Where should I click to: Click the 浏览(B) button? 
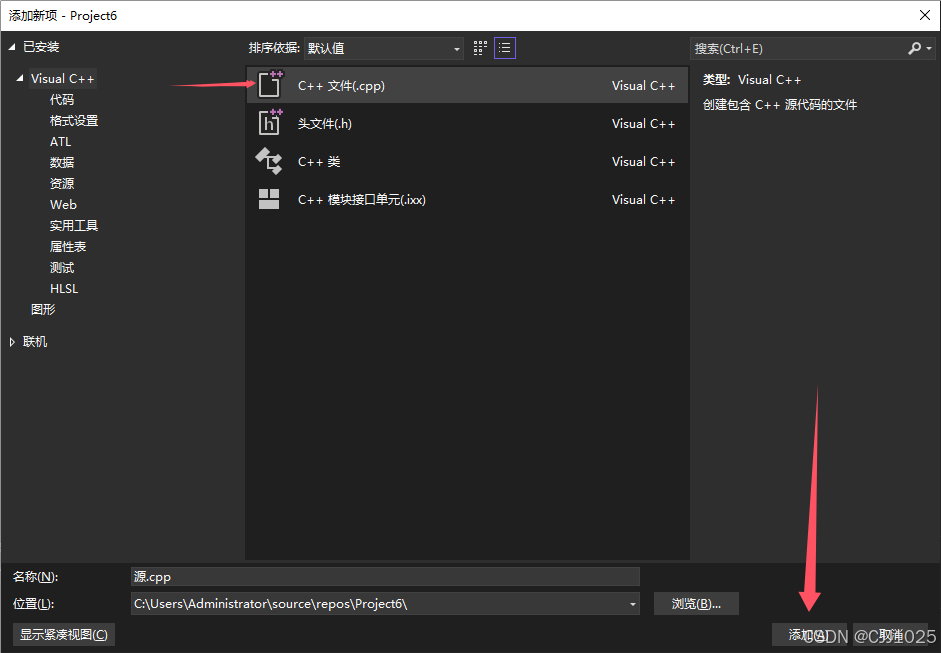pyautogui.click(x=696, y=603)
